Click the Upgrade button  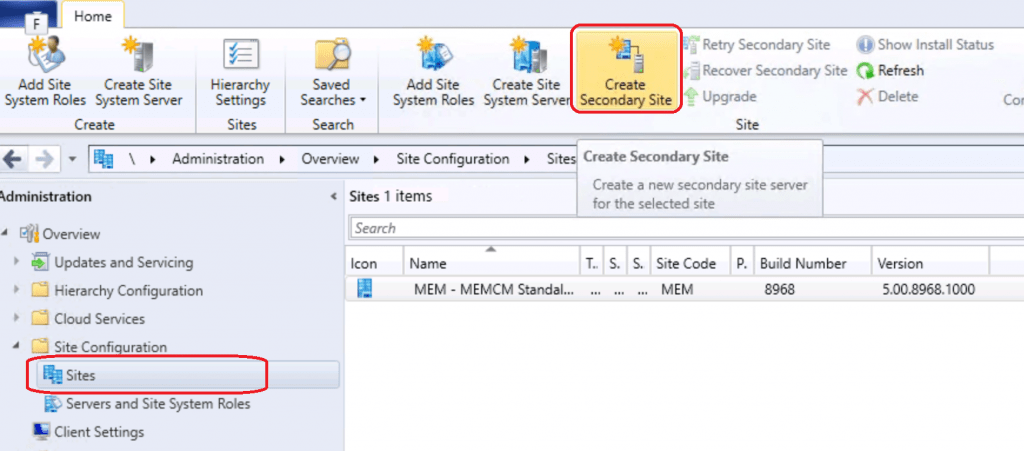coord(720,97)
